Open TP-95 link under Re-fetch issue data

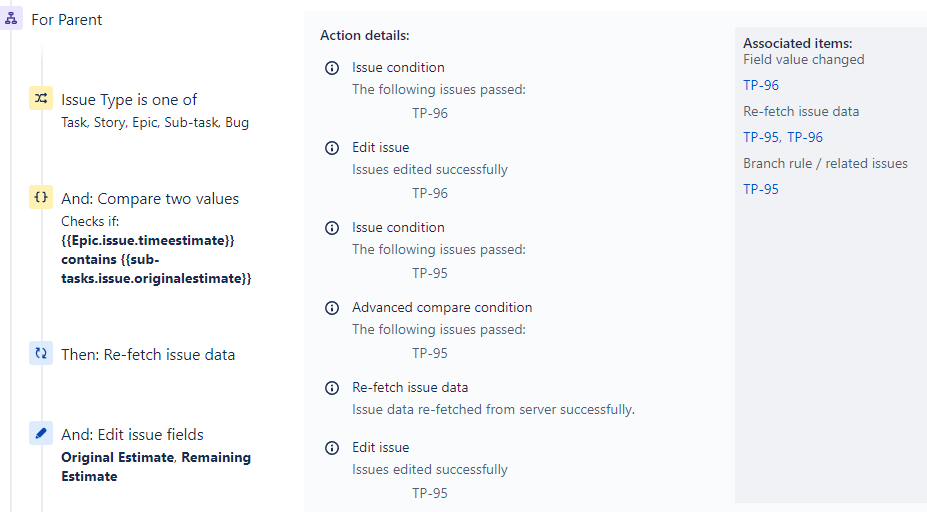(x=761, y=137)
